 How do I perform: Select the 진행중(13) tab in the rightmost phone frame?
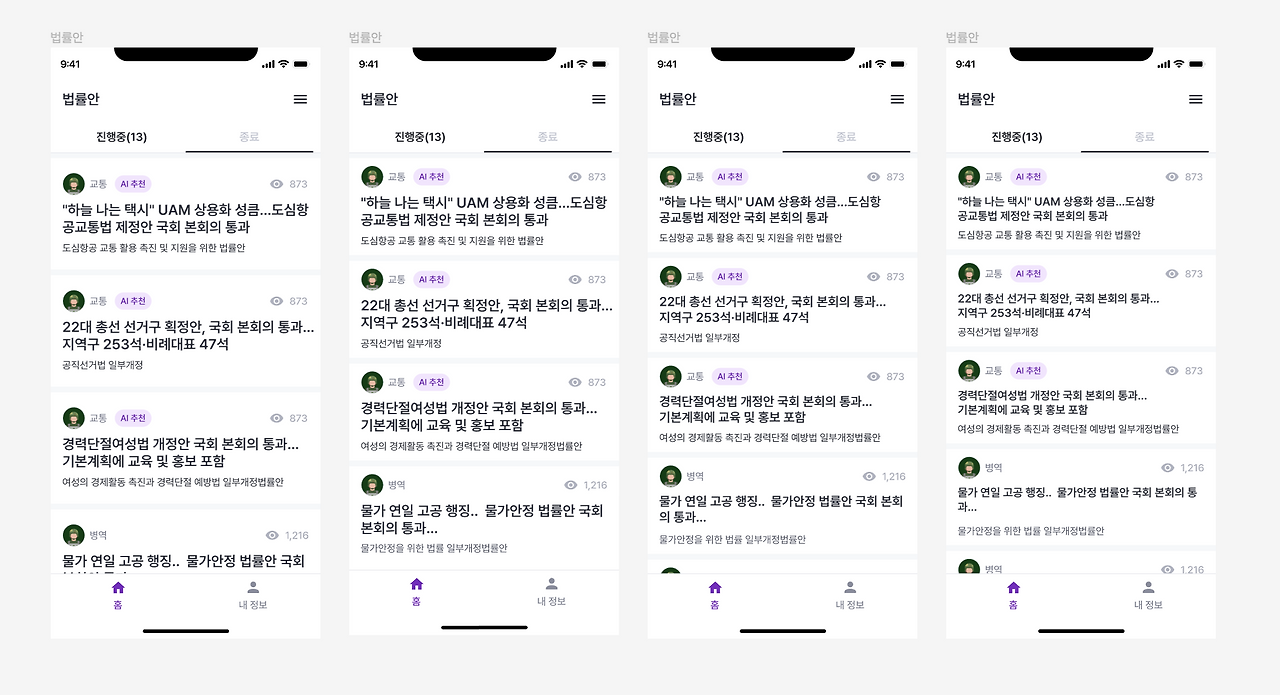click(x=1017, y=137)
